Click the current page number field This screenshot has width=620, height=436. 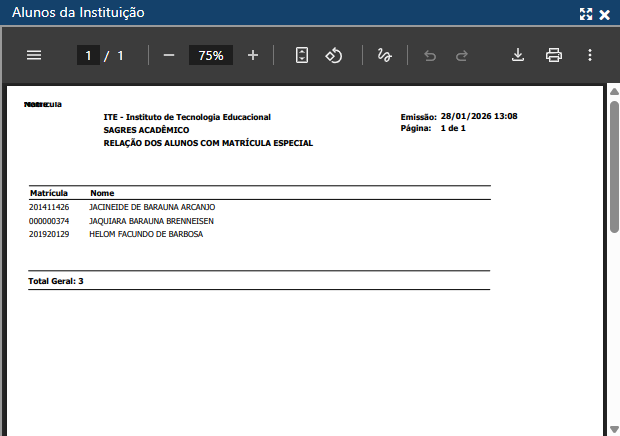click(x=88, y=56)
